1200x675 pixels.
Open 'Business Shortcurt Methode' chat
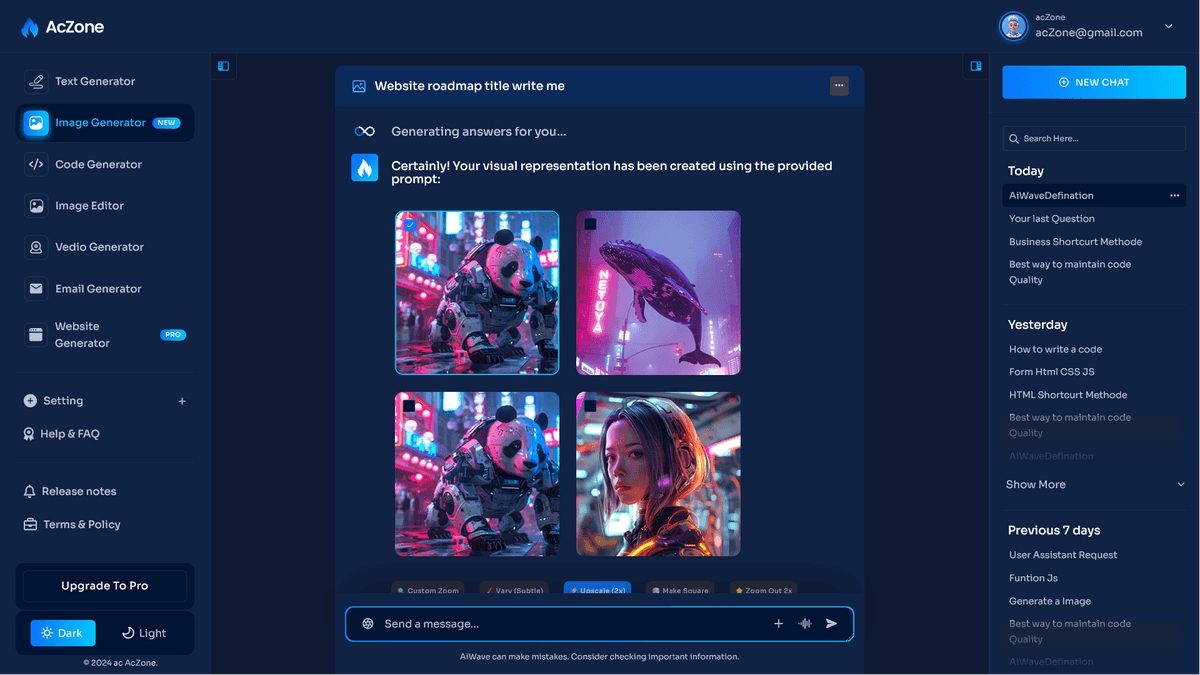1075,242
